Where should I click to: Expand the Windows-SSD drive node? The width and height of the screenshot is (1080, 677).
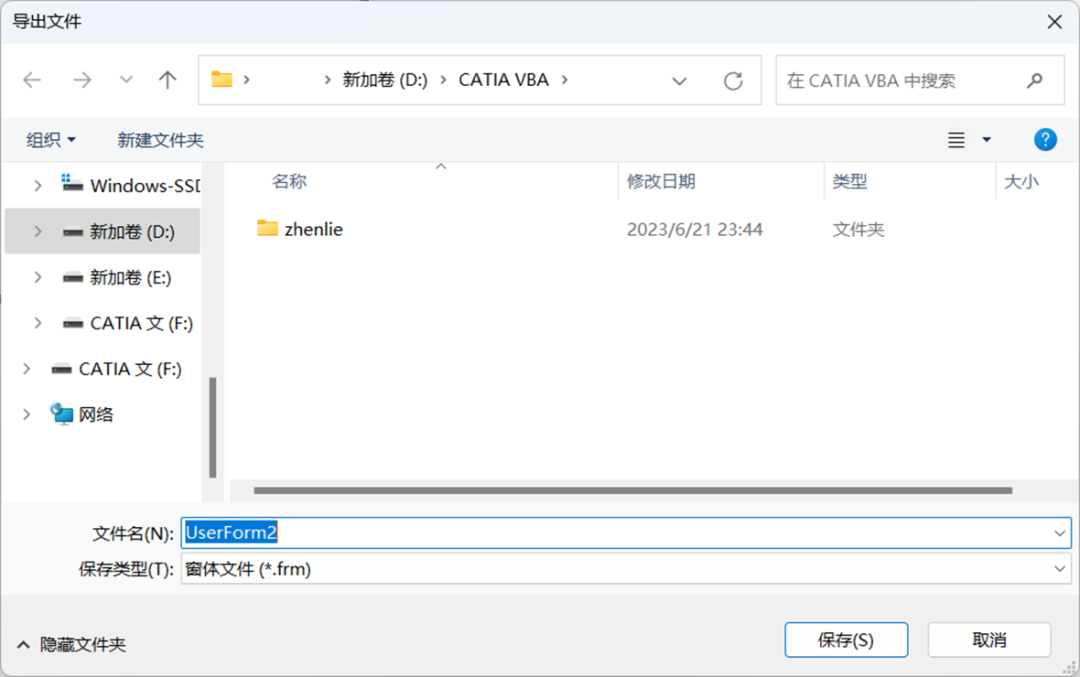click(x=38, y=185)
